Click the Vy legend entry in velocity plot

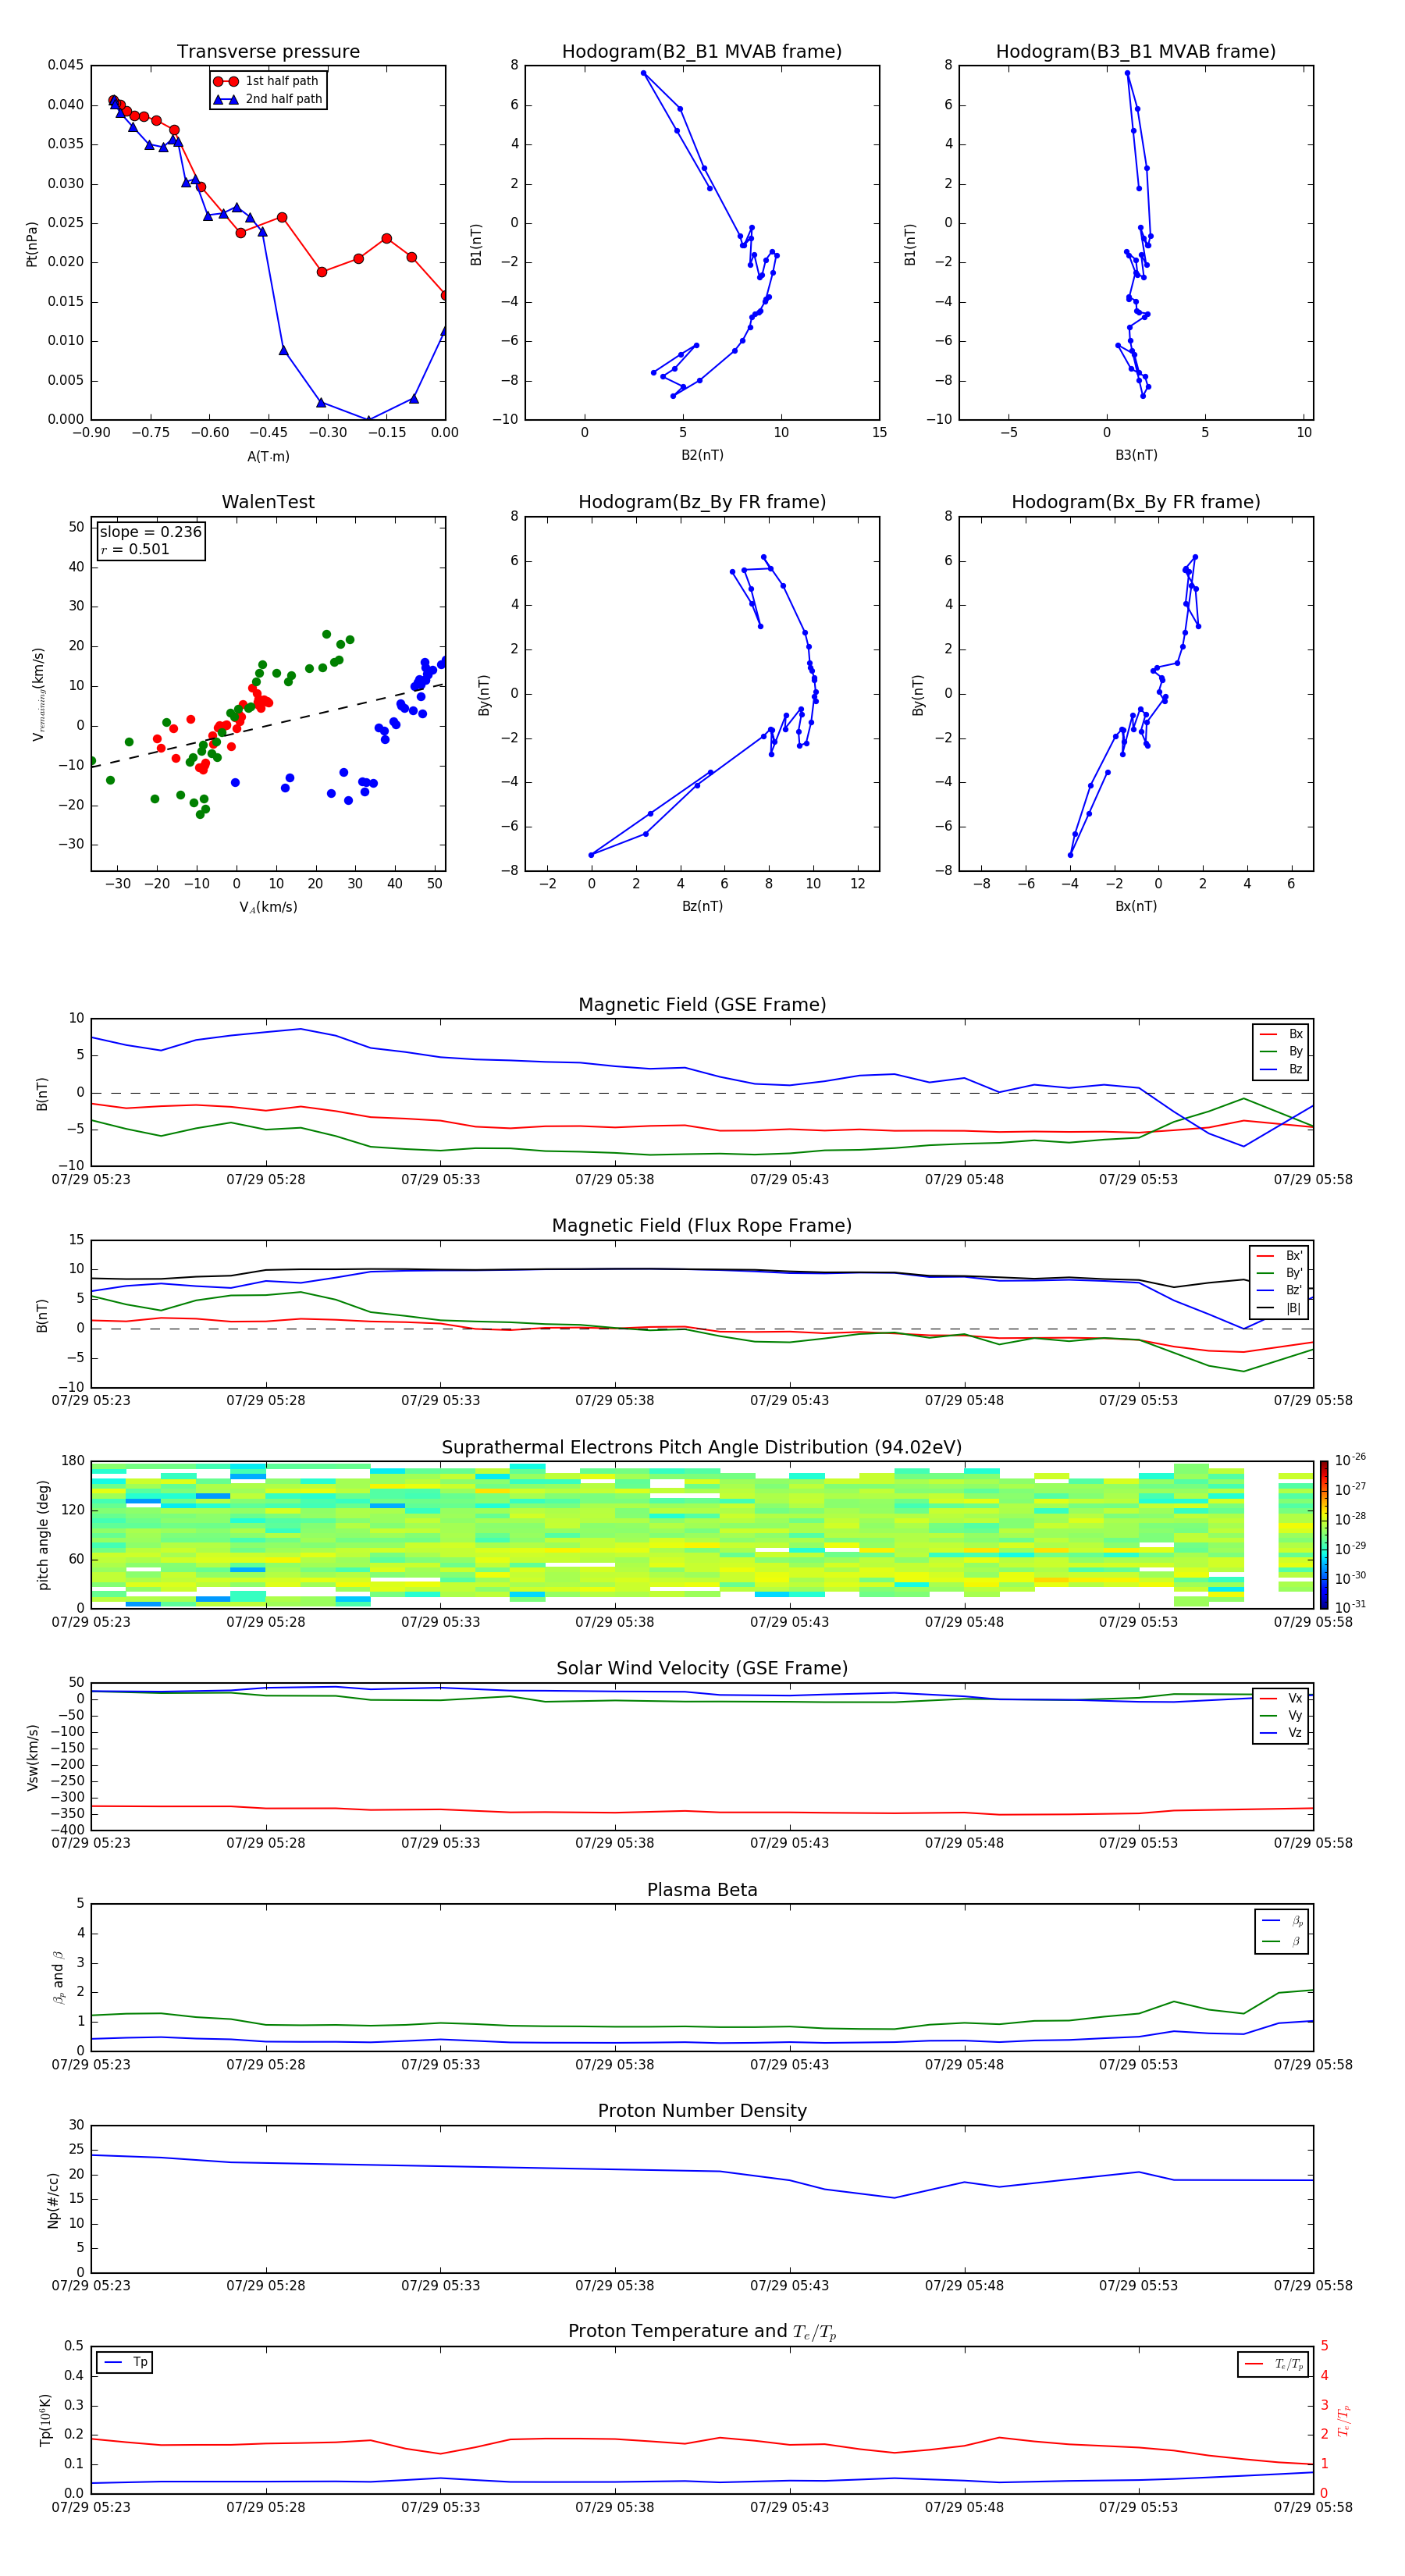click(1281, 1716)
